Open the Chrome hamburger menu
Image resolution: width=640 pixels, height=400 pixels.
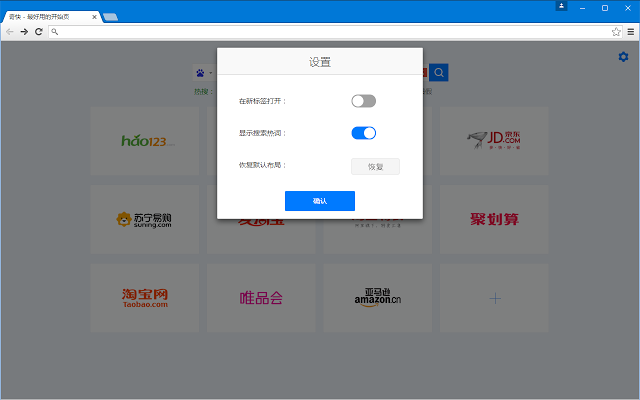[629, 32]
